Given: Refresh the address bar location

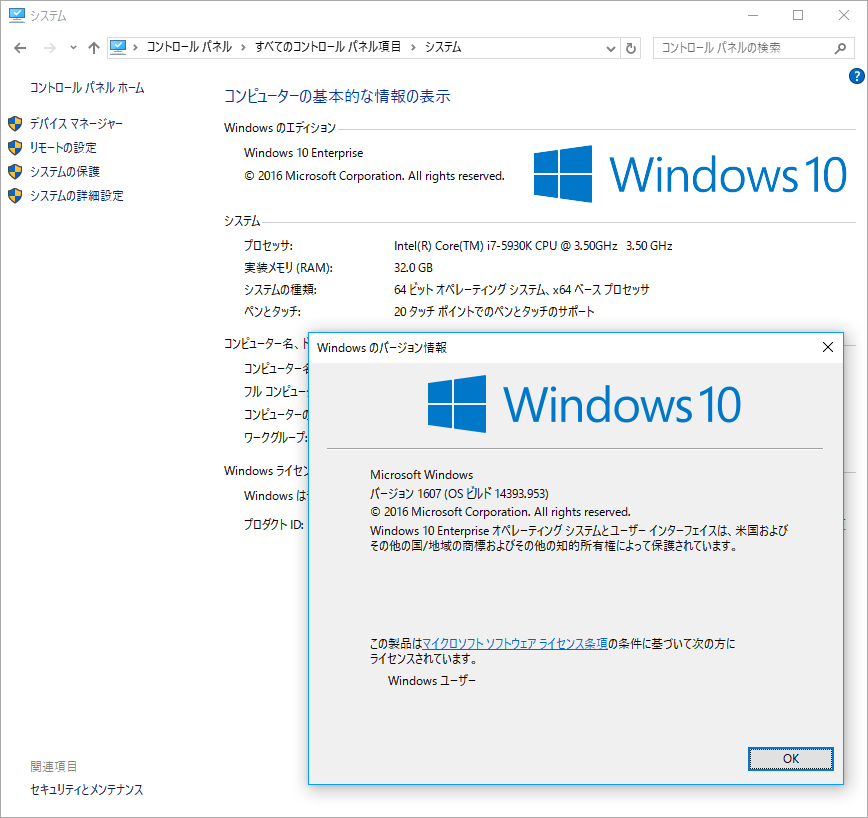Looking at the screenshot, I should point(631,48).
